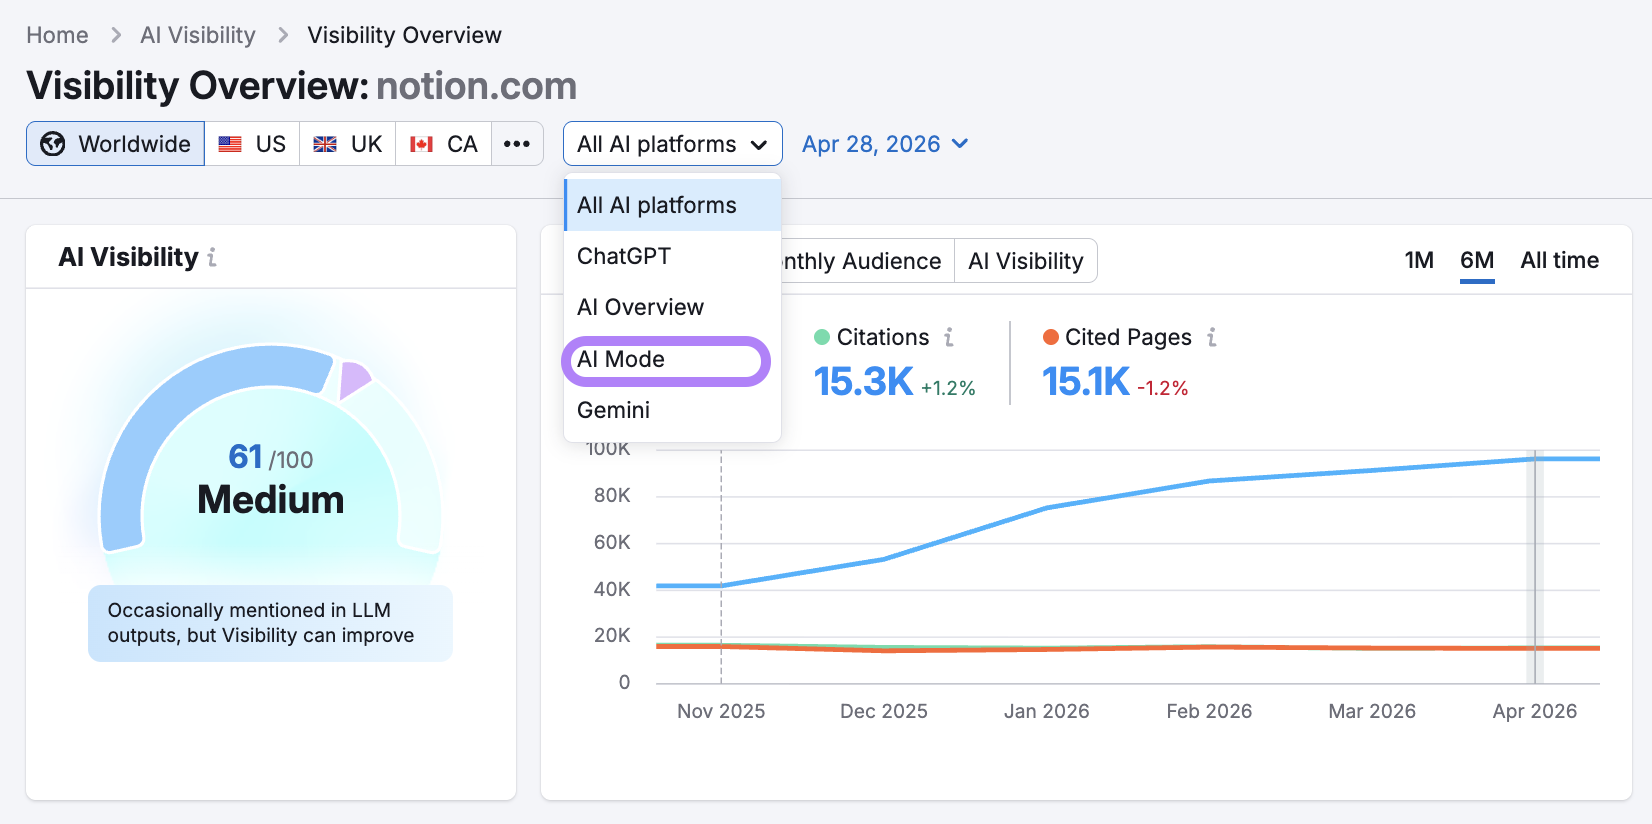Toggle the orange Cited Pages series dot
The height and width of the screenshot is (824, 1652).
(x=1051, y=337)
